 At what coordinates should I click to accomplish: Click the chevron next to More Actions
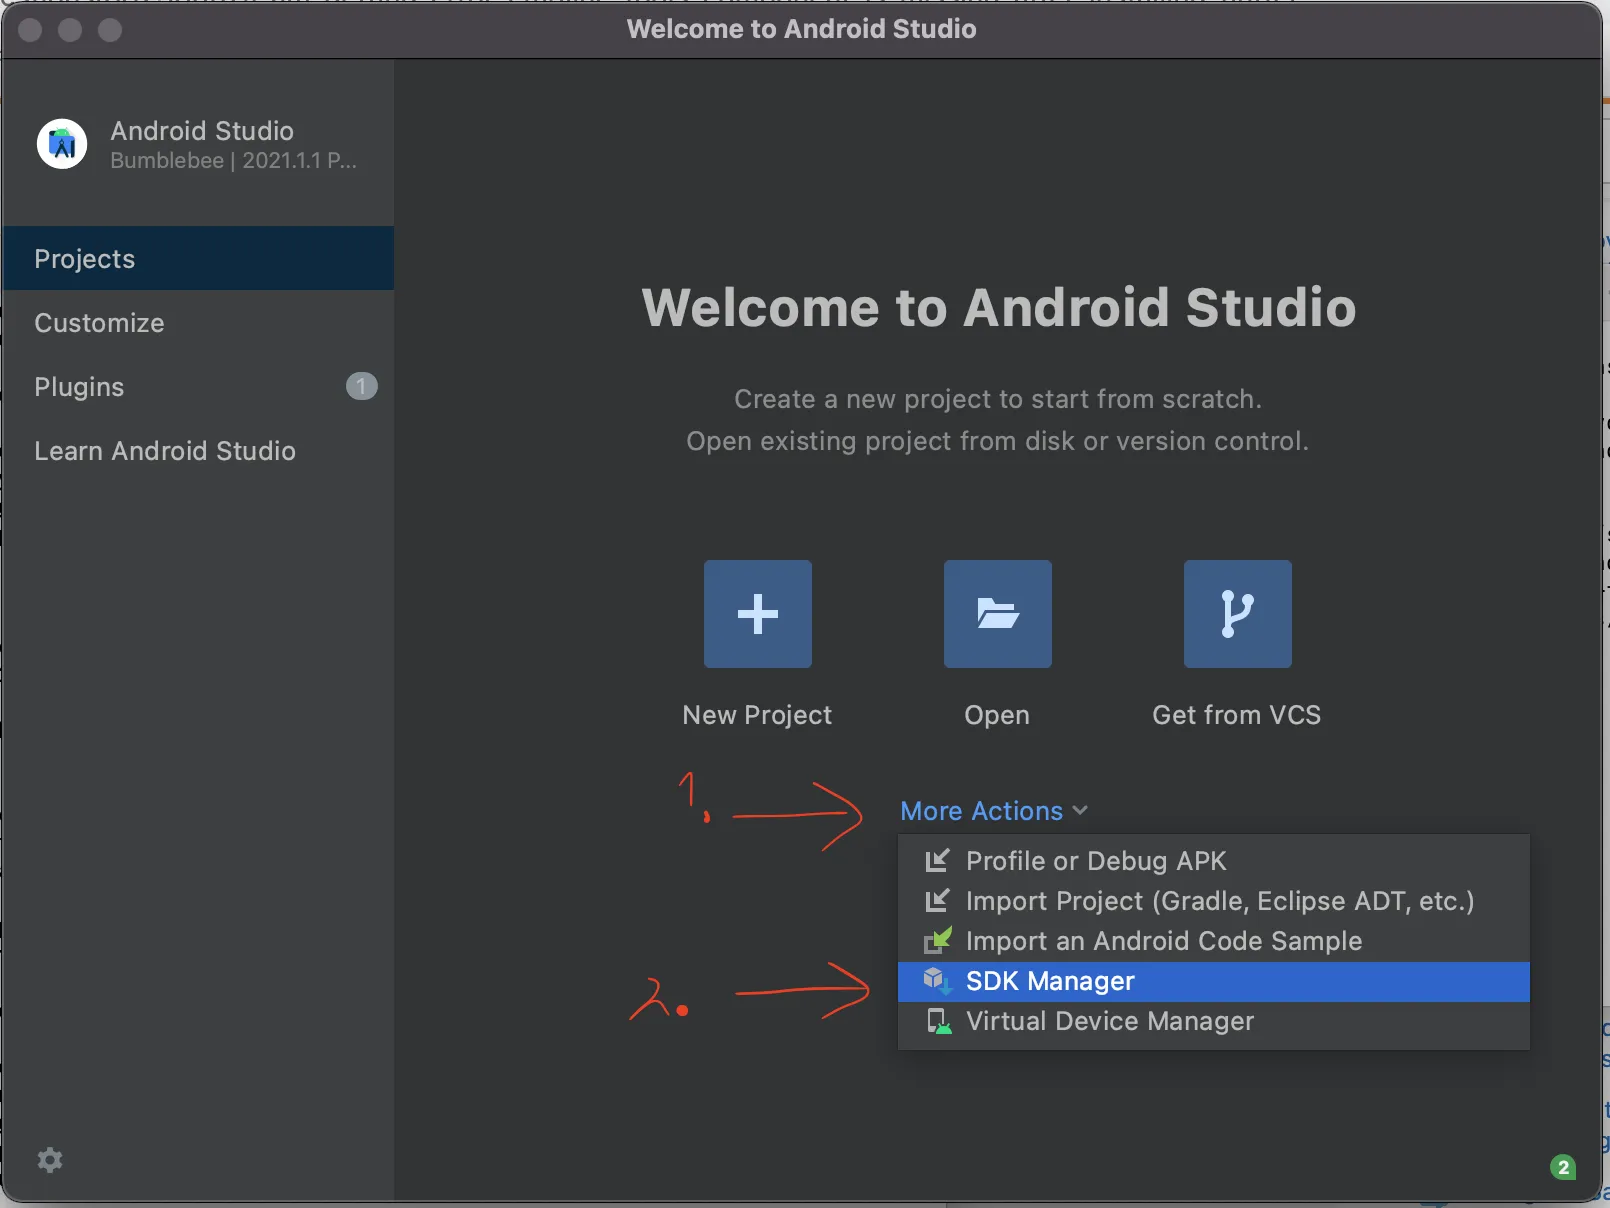coord(1080,811)
